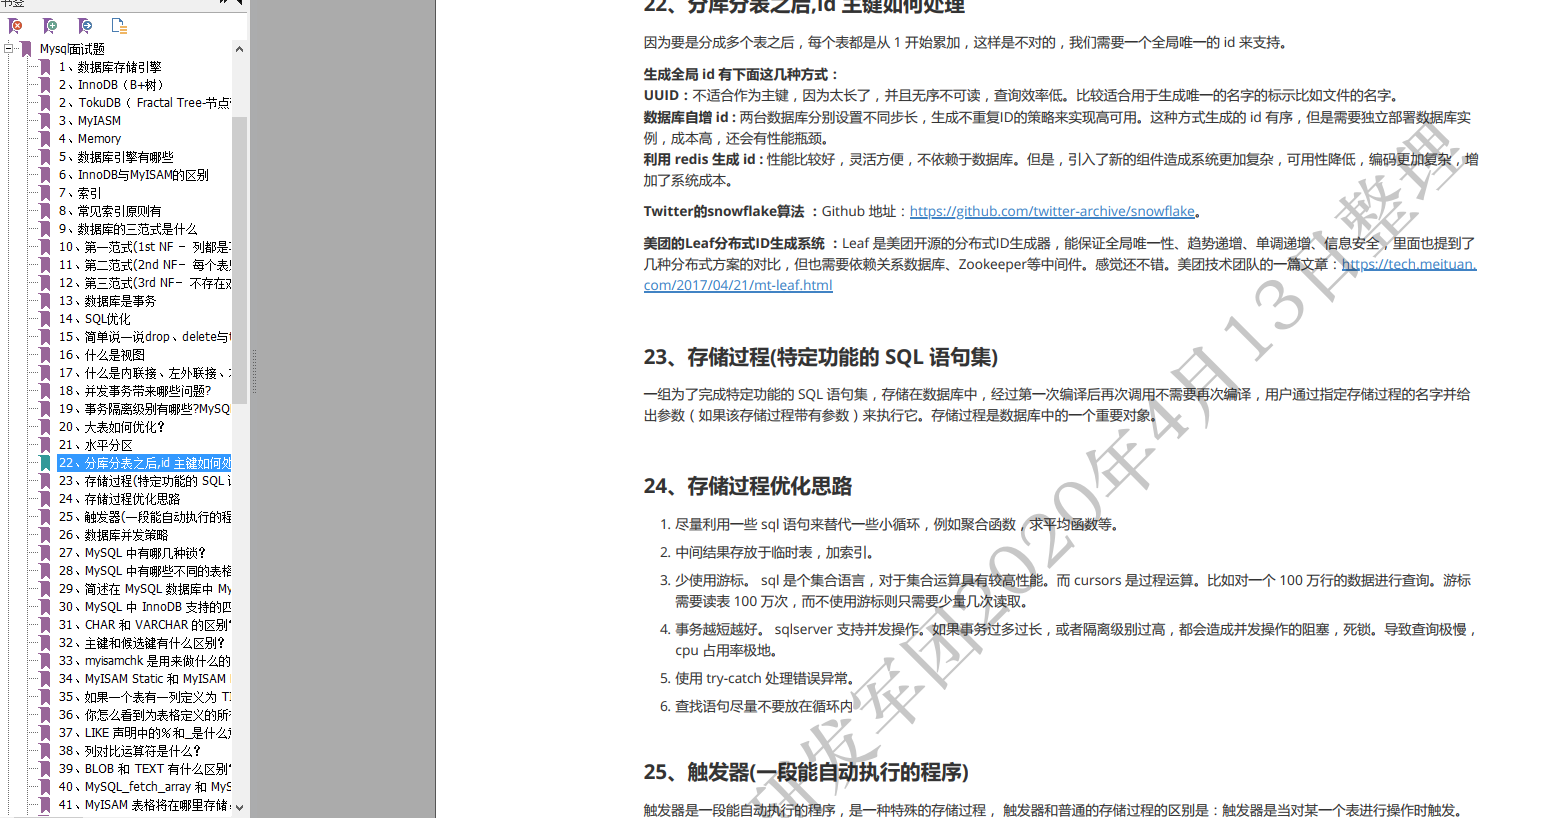Select bookmark 40、MySQL_fetch_array 和

click(x=144, y=787)
